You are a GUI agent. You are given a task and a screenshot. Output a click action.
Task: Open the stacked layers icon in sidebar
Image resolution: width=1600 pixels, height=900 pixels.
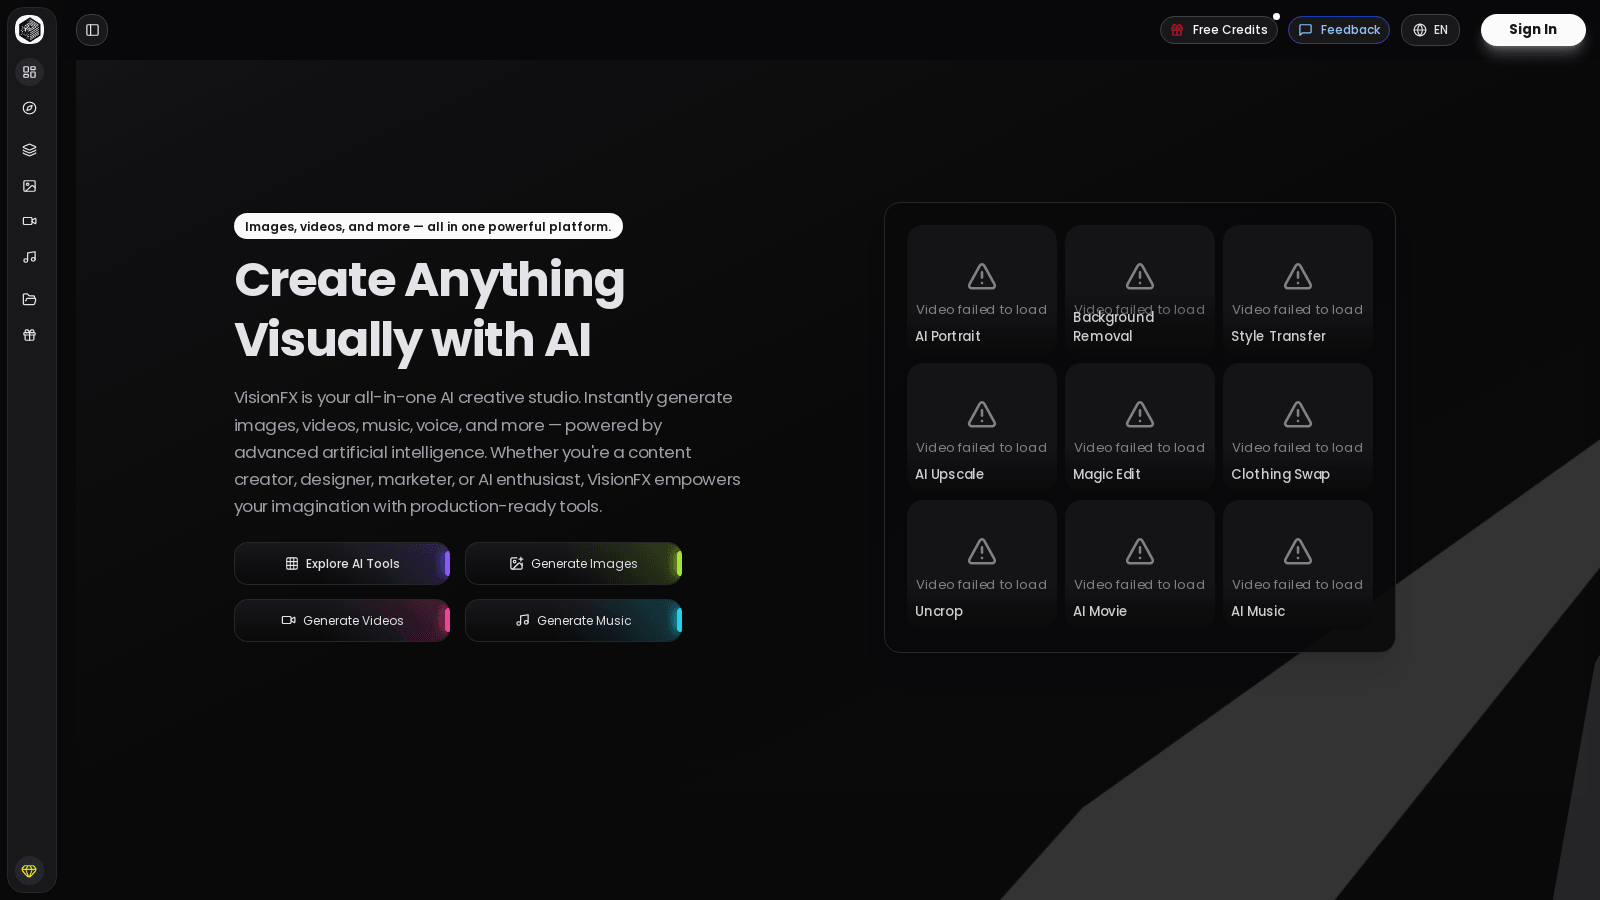click(x=30, y=150)
